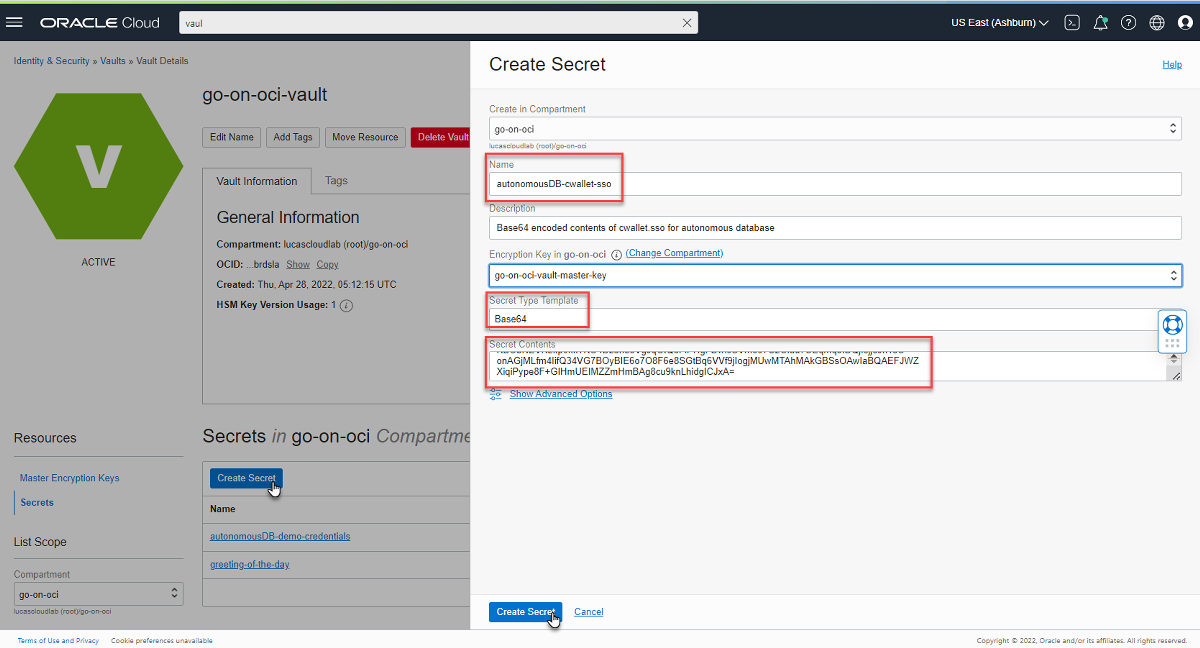1200x648 pixels.
Task: Open autonomousDB-demo-credentials secret
Action: tap(280, 536)
